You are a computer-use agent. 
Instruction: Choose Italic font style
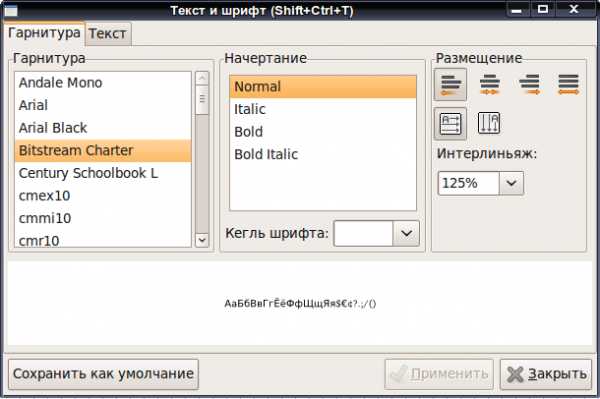[x=323, y=109]
